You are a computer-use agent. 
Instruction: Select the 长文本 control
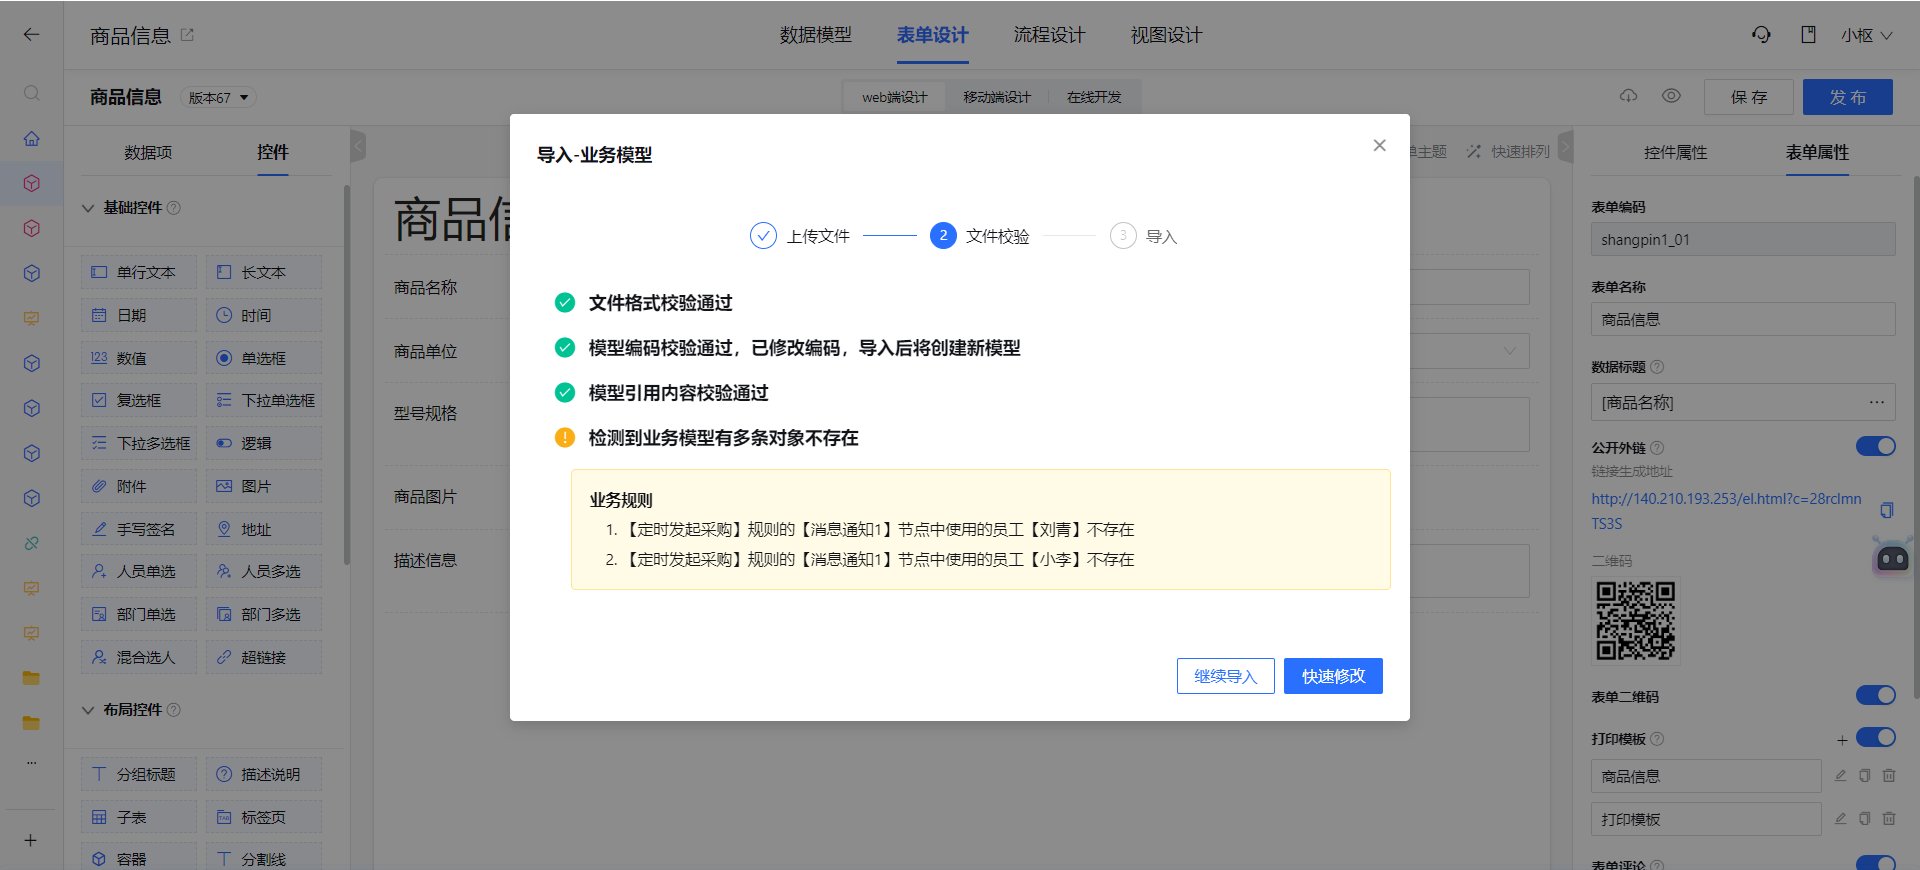pyautogui.click(x=264, y=272)
